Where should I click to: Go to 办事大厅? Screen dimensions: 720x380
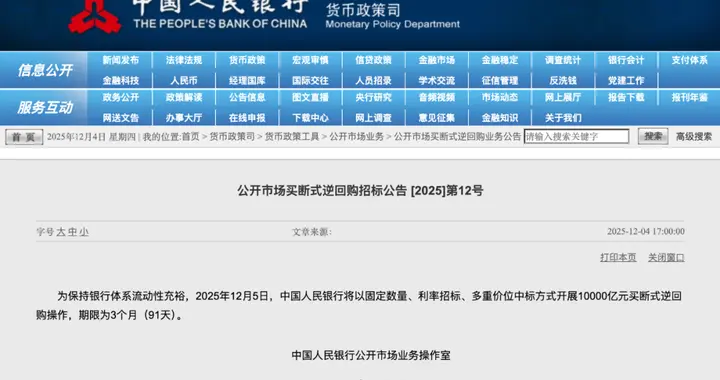coord(184,117)
